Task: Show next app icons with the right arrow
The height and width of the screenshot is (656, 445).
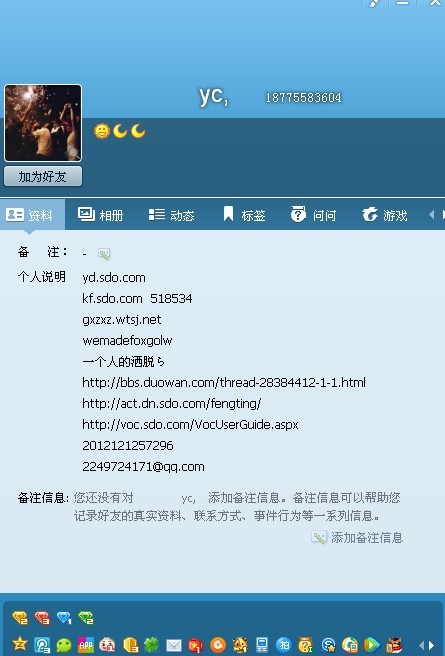Action: coord(432,646)
